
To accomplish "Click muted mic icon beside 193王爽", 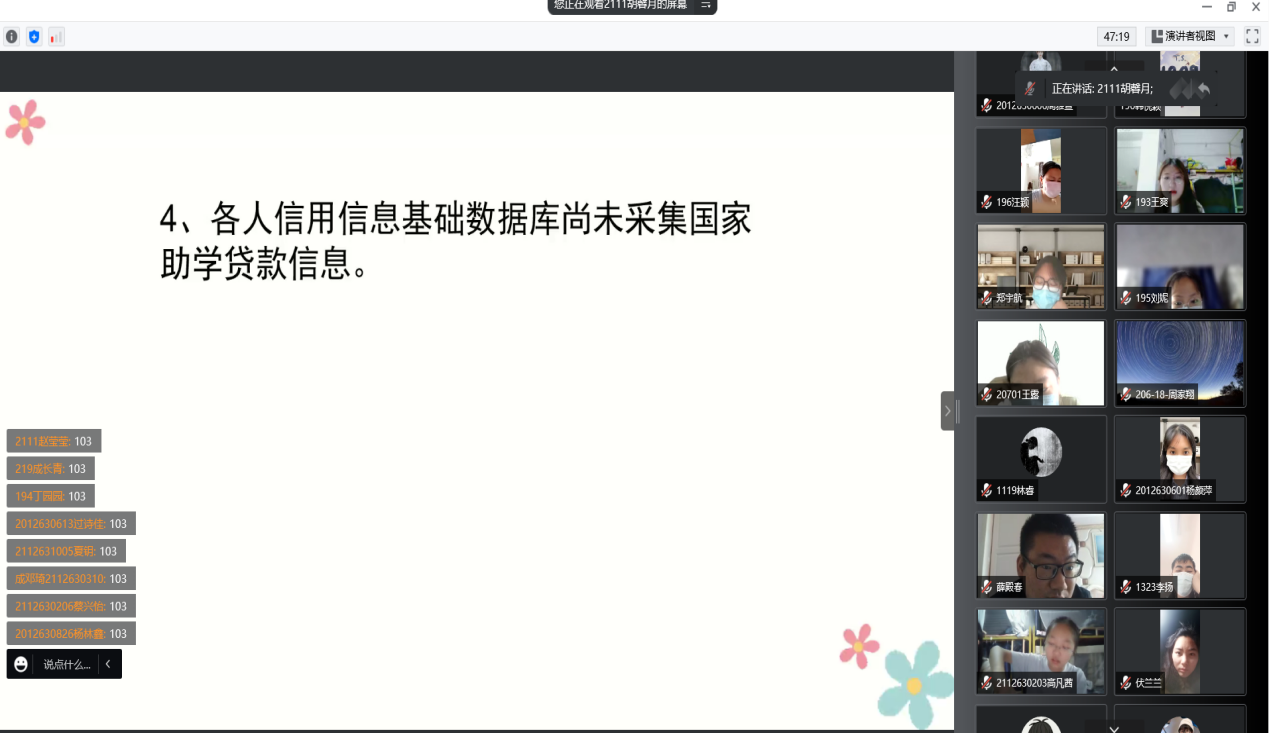I will pos(1126,202).
